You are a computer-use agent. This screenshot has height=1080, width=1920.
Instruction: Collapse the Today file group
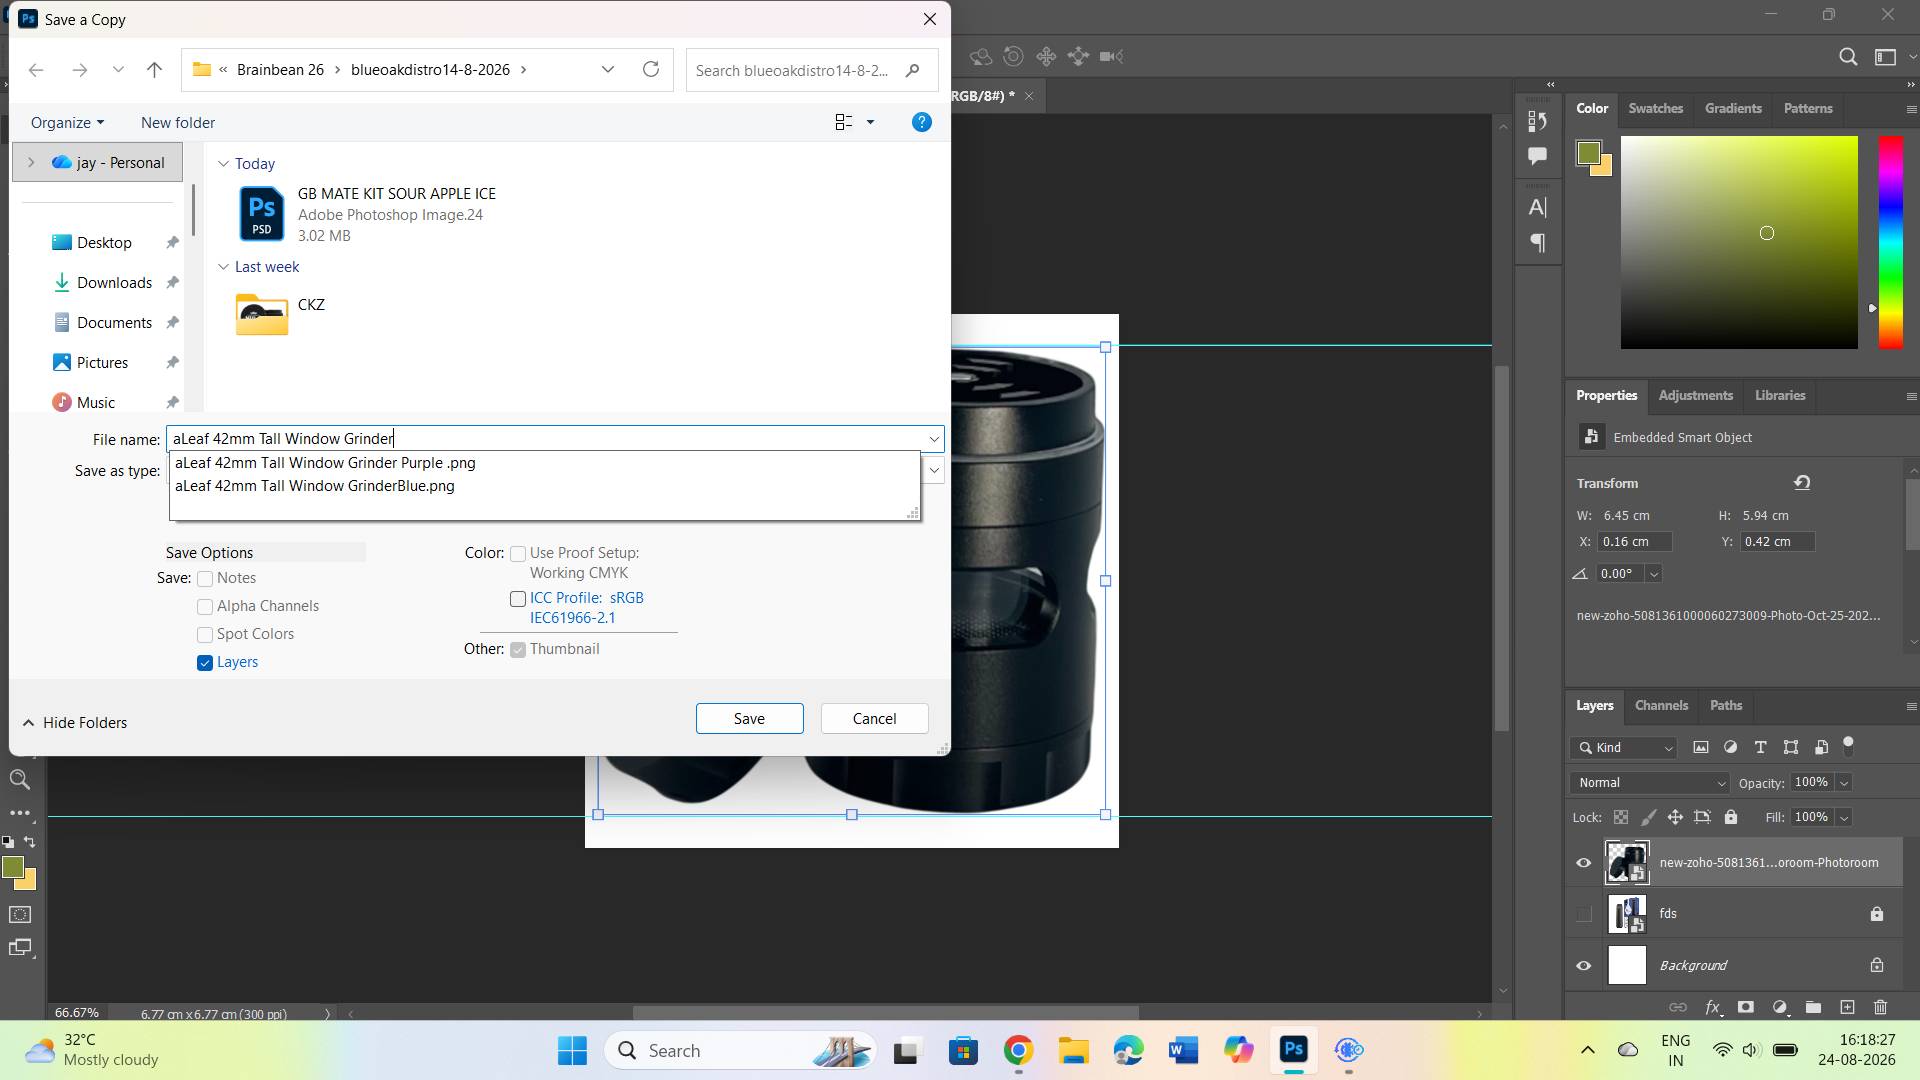[x=223, y=164]
